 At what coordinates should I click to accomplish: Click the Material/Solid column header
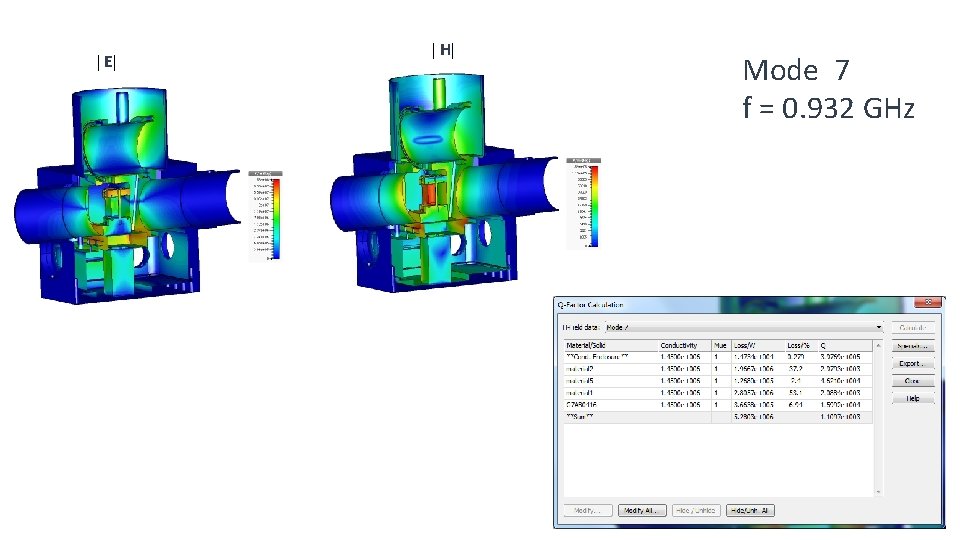(610, 345)
